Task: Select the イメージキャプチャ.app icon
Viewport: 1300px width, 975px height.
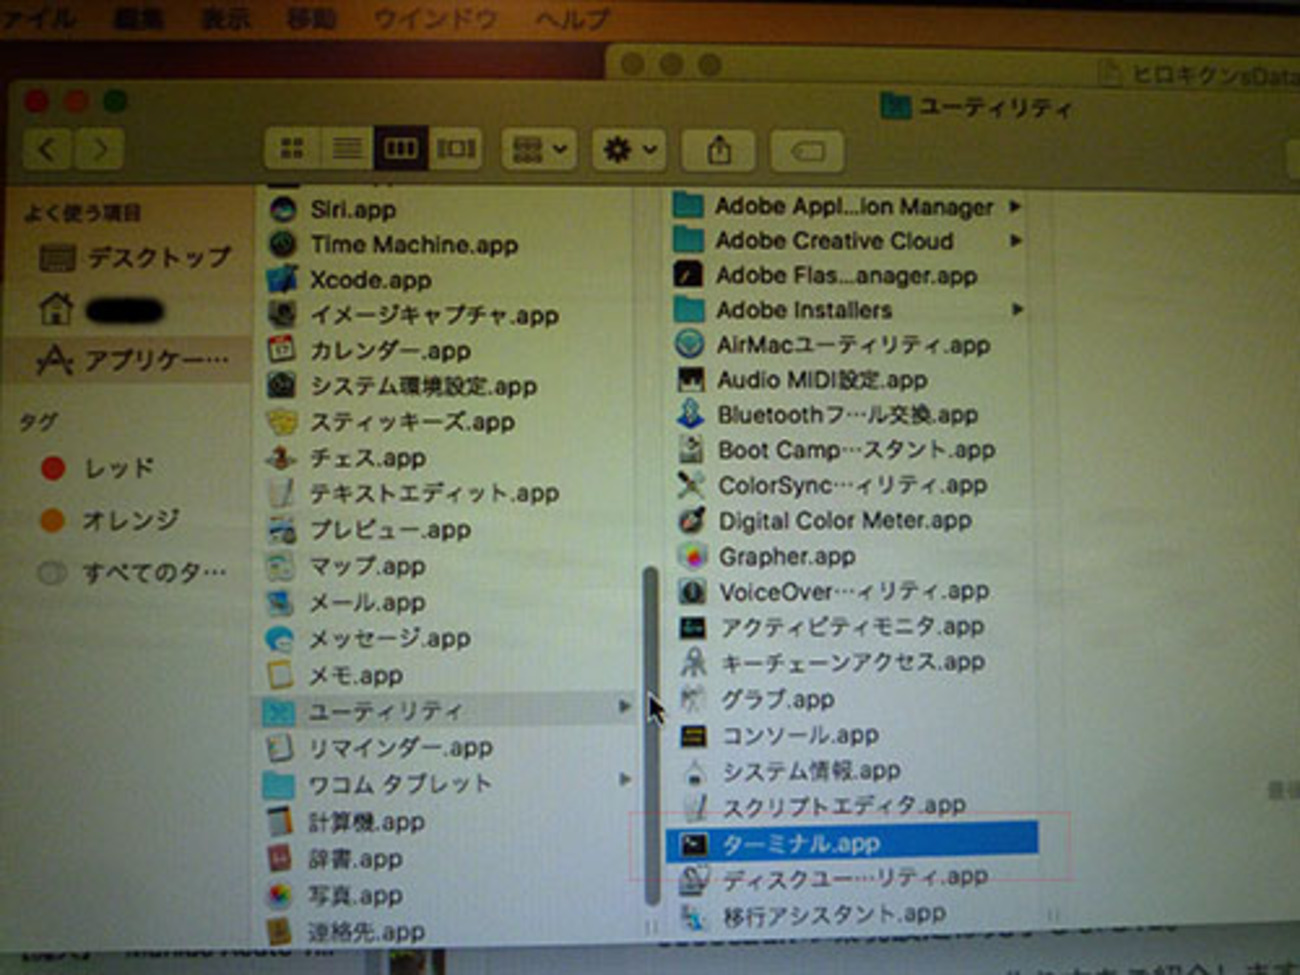Action: click(283, 315)
